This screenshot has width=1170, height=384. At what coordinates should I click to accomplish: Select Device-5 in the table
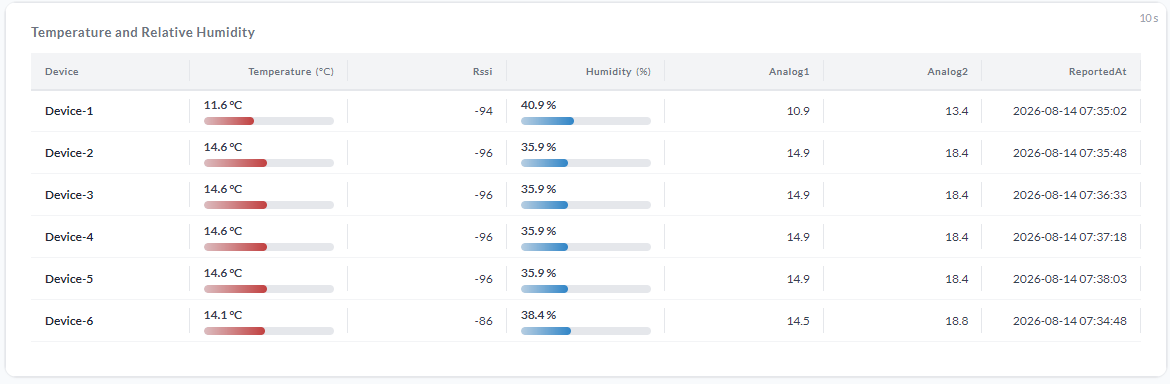click(x=69, y=279)
